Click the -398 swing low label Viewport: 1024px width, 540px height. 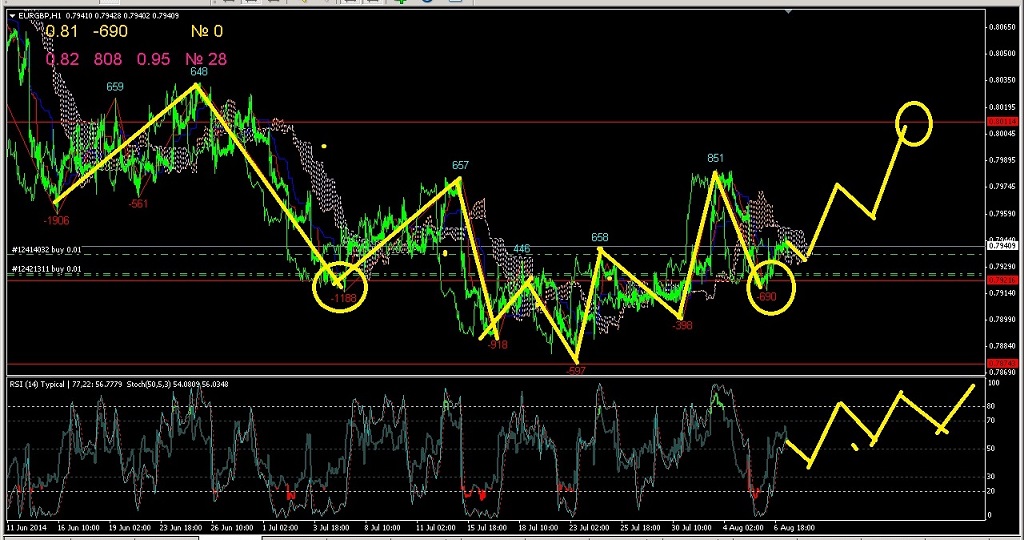point(682,325)
